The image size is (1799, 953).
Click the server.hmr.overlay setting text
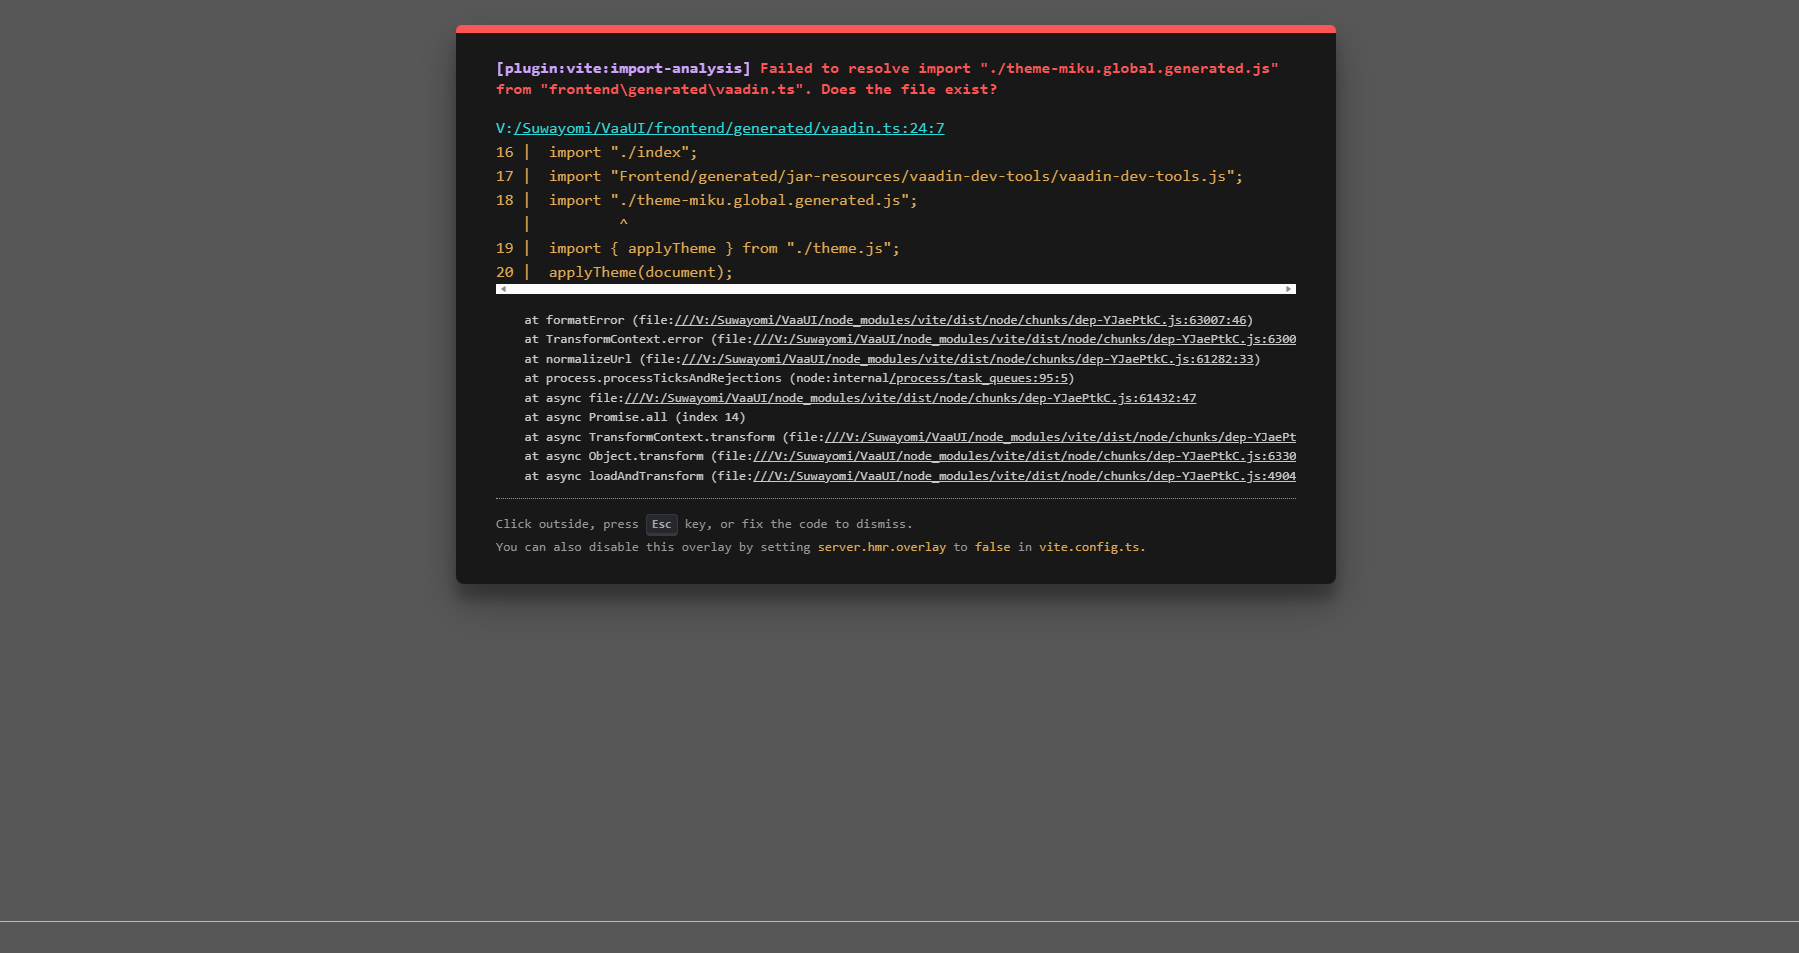[x=881, y=547]
